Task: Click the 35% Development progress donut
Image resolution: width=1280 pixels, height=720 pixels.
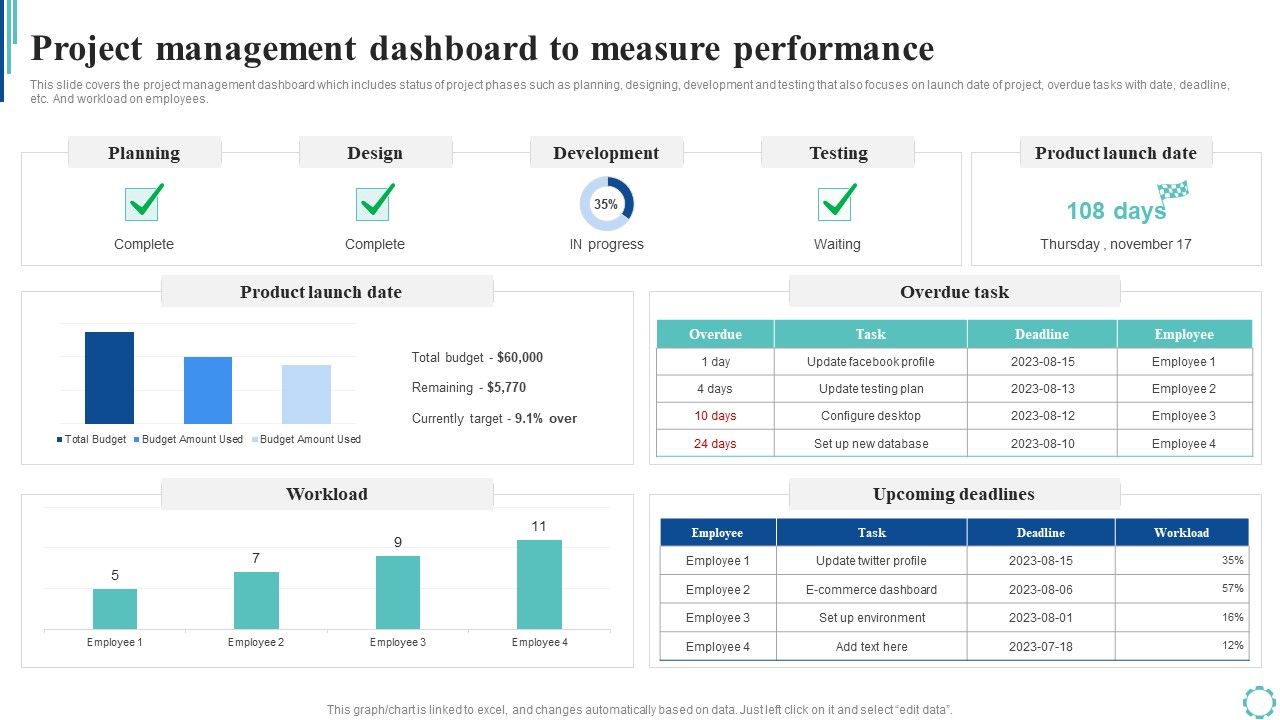Action: 606,204
